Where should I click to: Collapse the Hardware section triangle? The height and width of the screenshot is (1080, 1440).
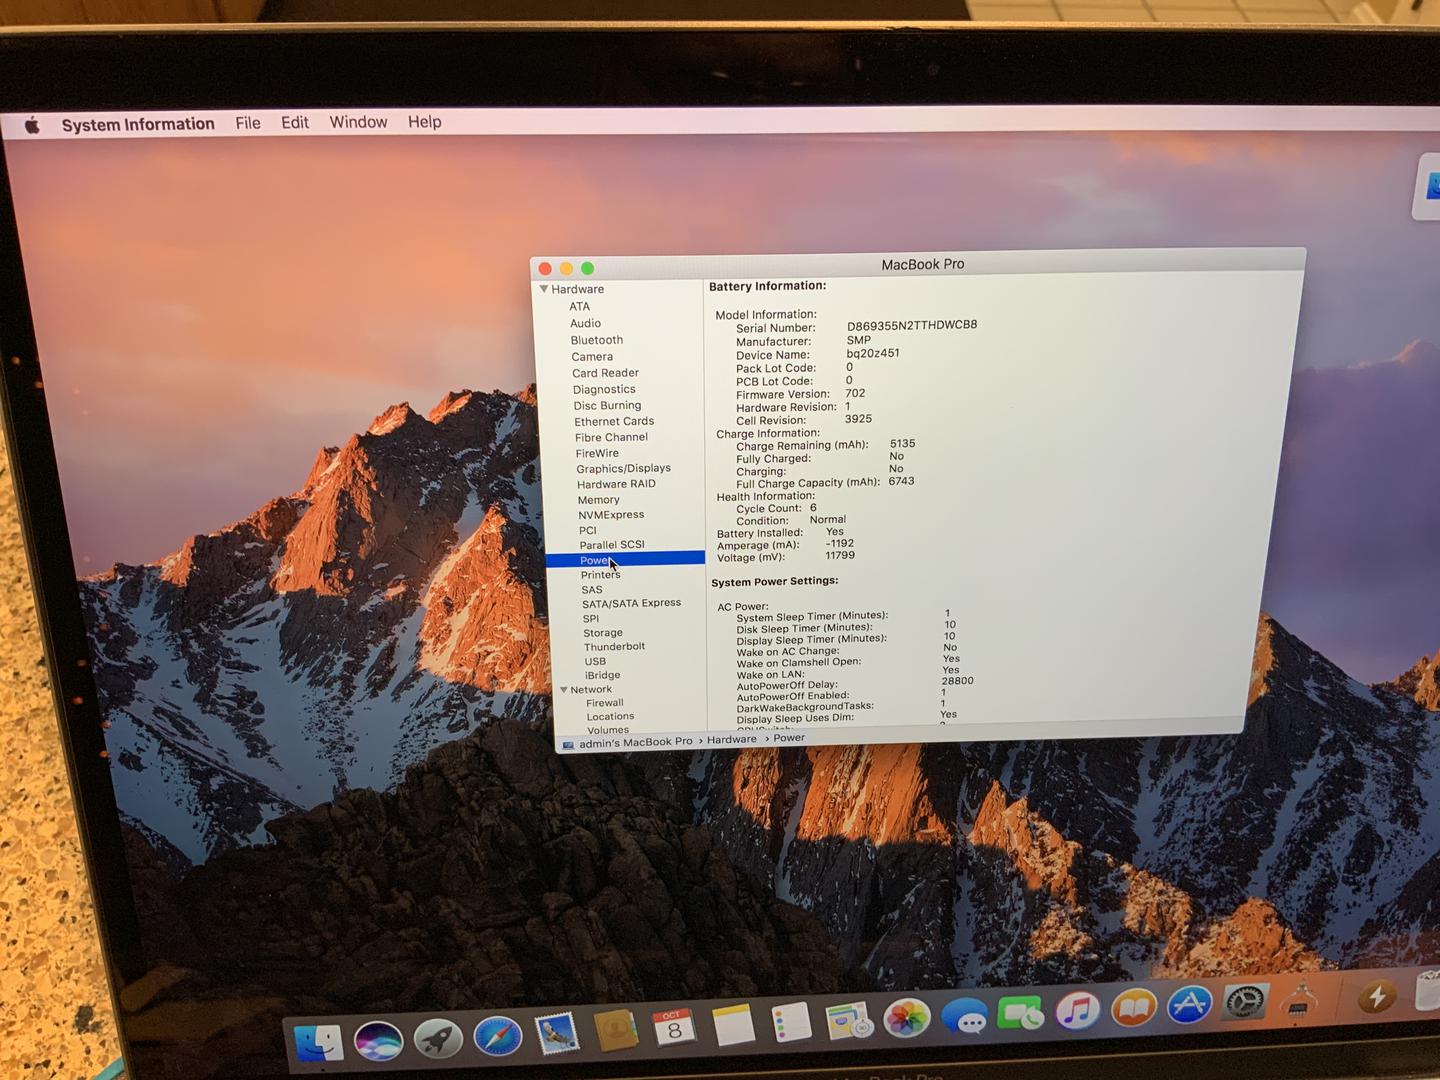(x=544, y=289)
